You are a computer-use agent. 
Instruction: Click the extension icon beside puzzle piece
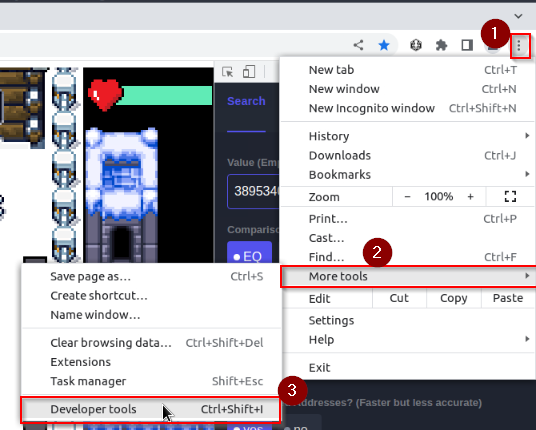tap(416, 45)
